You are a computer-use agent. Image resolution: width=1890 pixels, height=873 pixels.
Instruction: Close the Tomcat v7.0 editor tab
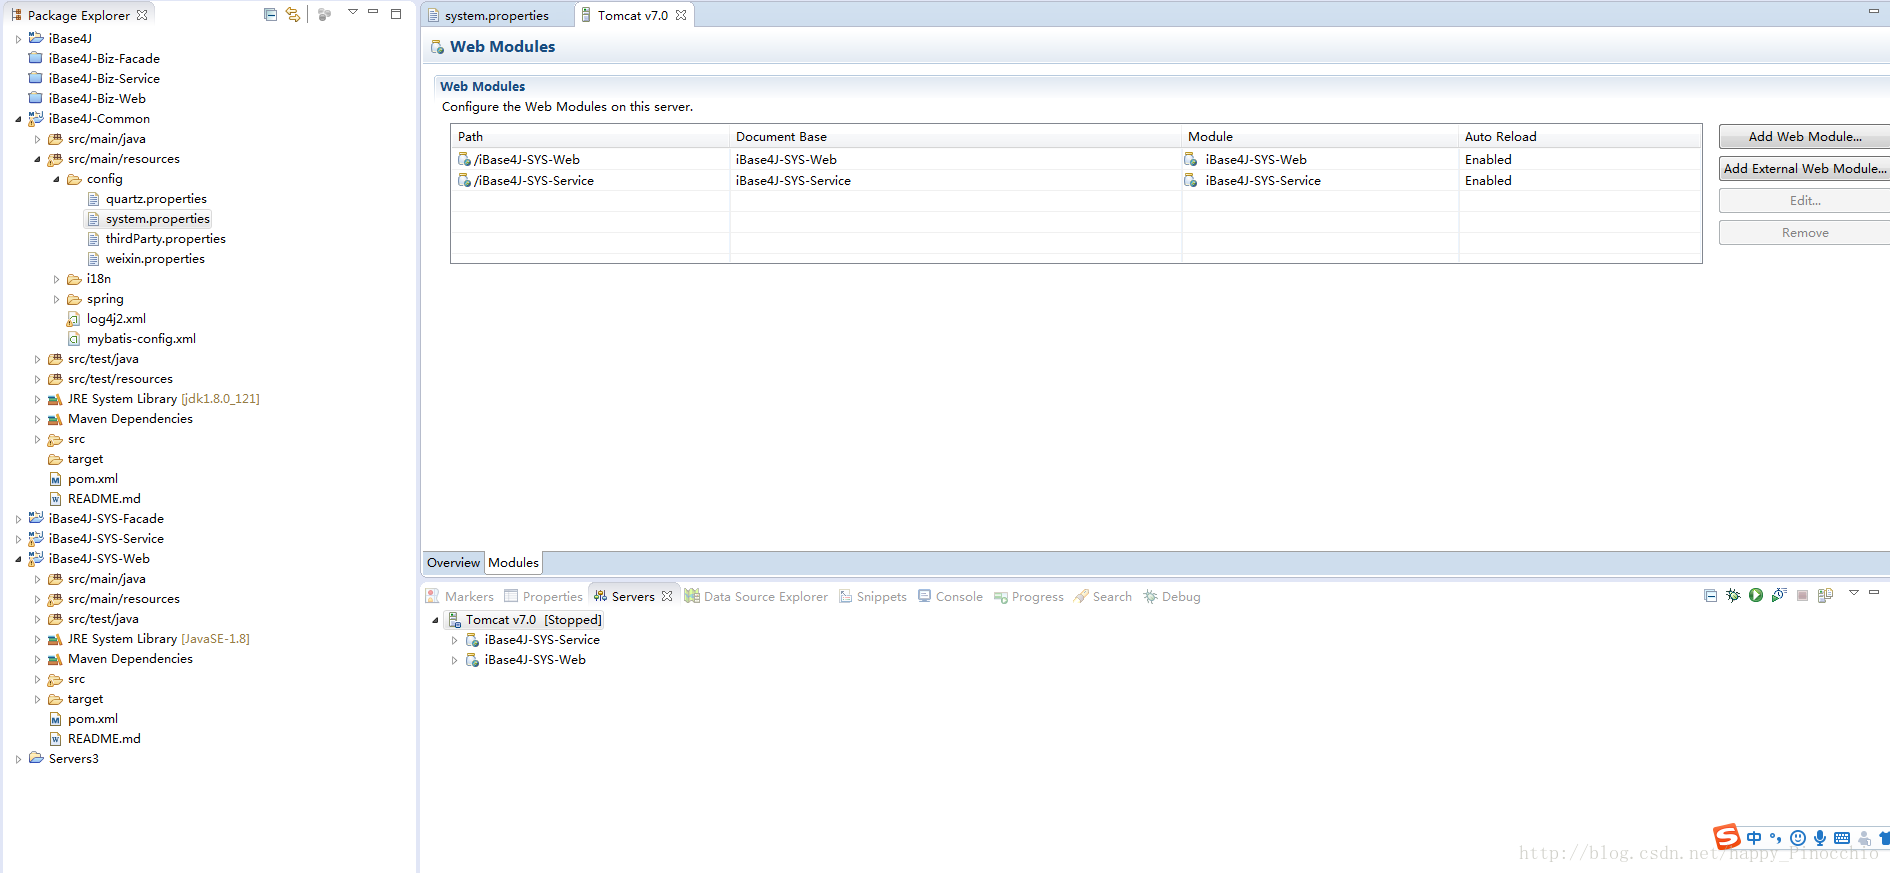pos(681,15)
